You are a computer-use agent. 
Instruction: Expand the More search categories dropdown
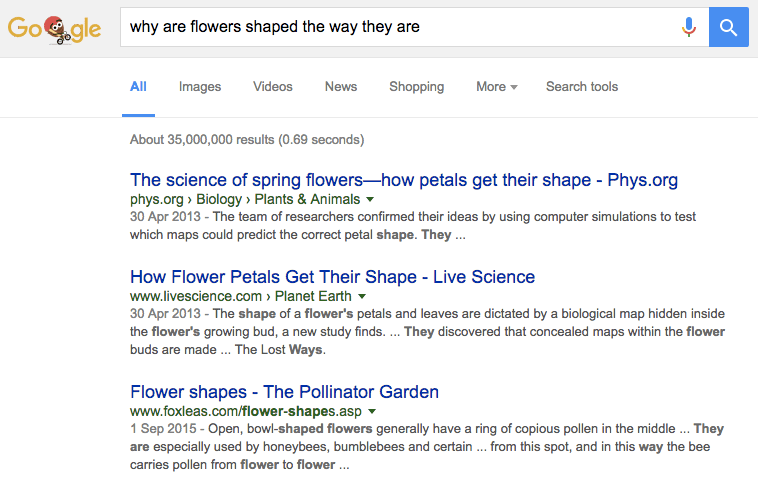(496, 87)
